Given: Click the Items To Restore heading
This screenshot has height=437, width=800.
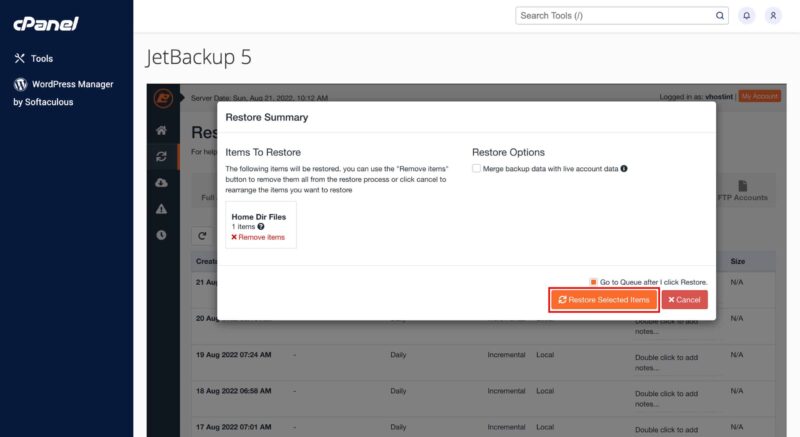Looking at the screenshot, I should [x=263, y=152].
